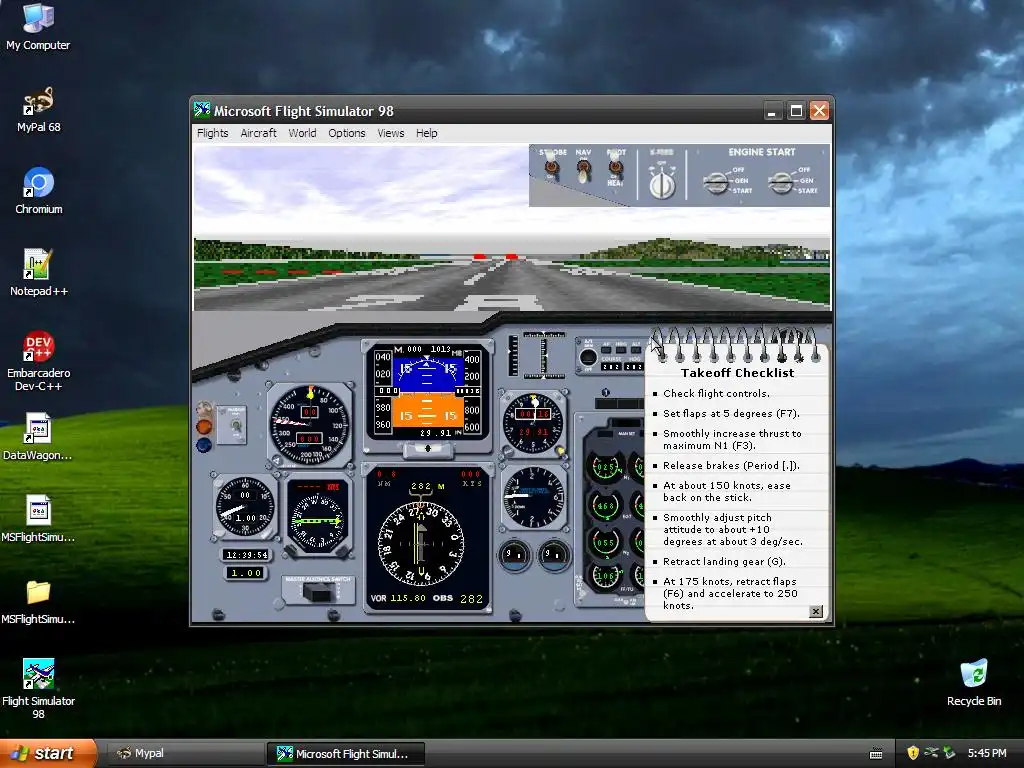Switch to Mypal taskbar button
1024x768 pixels.
pyautogui.click(x=184, y=754)
